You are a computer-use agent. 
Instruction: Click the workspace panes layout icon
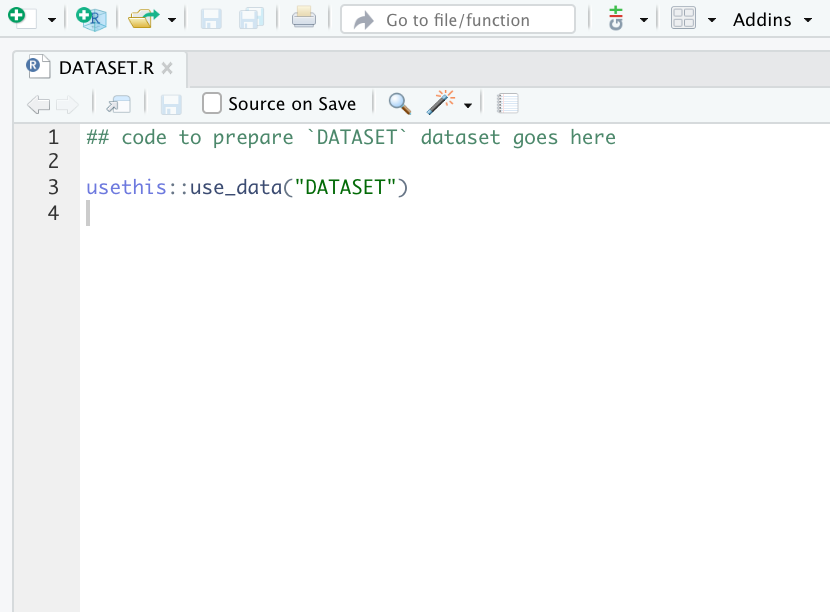(683, 19)
